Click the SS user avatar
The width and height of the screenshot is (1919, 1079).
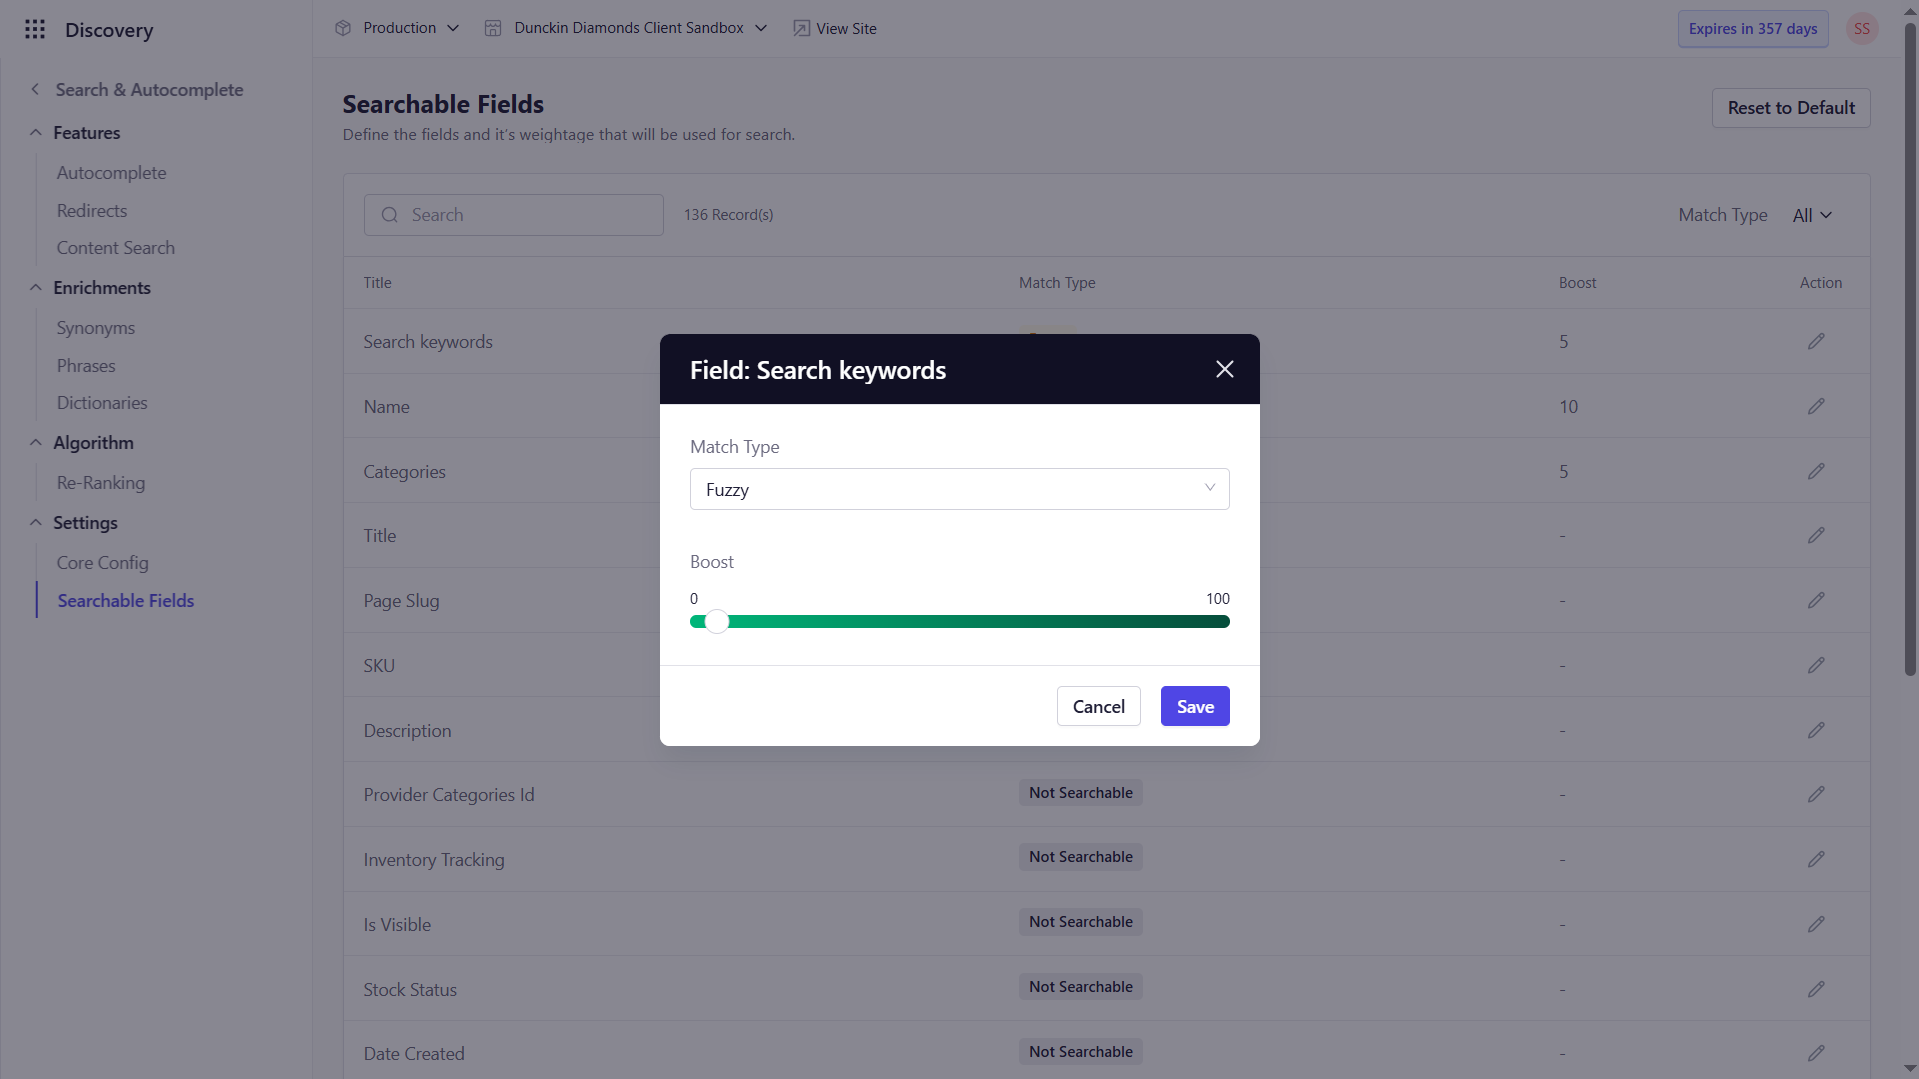[x=1861, y=29]
